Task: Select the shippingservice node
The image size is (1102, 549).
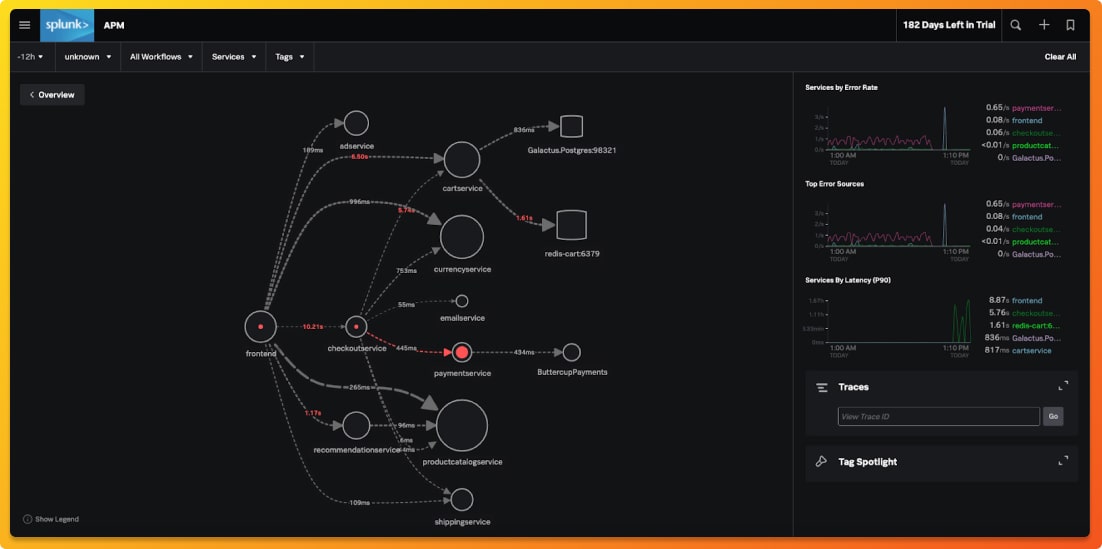Action: tap(462, 500)
